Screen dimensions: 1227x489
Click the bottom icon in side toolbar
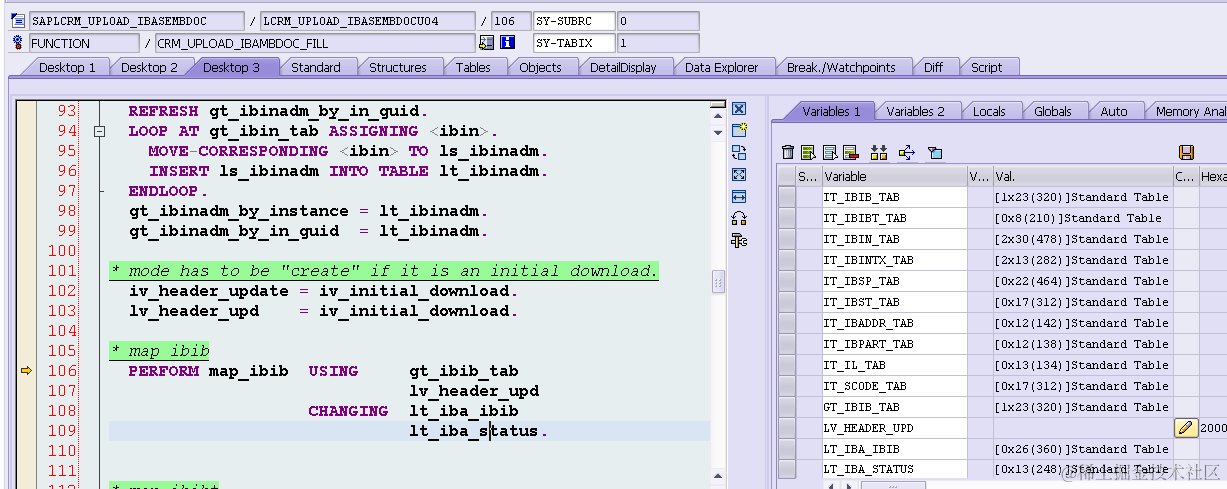[739, 240]
